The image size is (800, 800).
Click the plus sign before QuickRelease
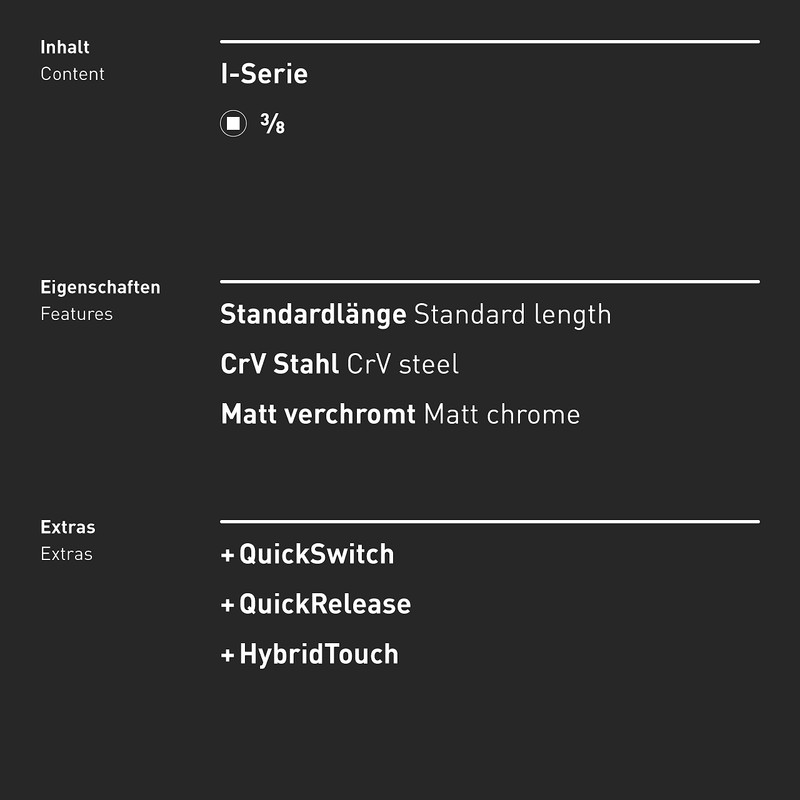point(227,605)
